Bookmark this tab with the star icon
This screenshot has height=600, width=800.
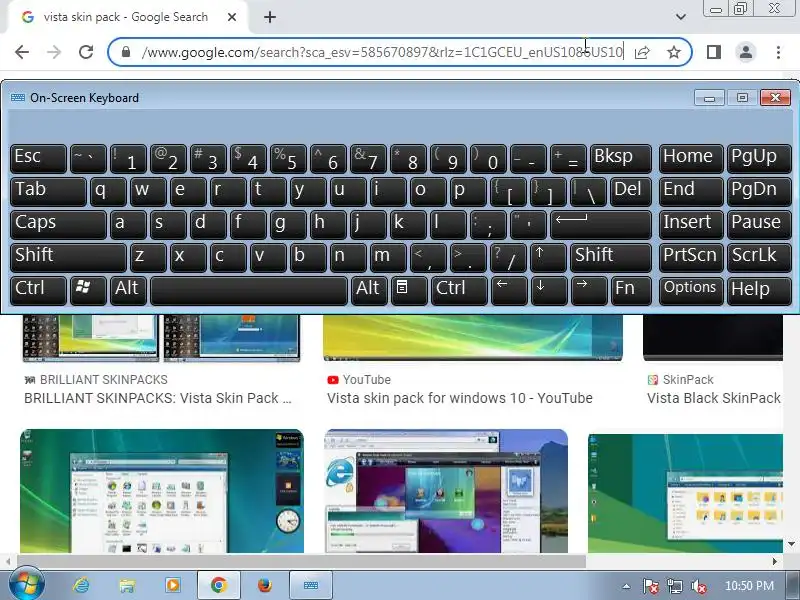pos(674,52)
